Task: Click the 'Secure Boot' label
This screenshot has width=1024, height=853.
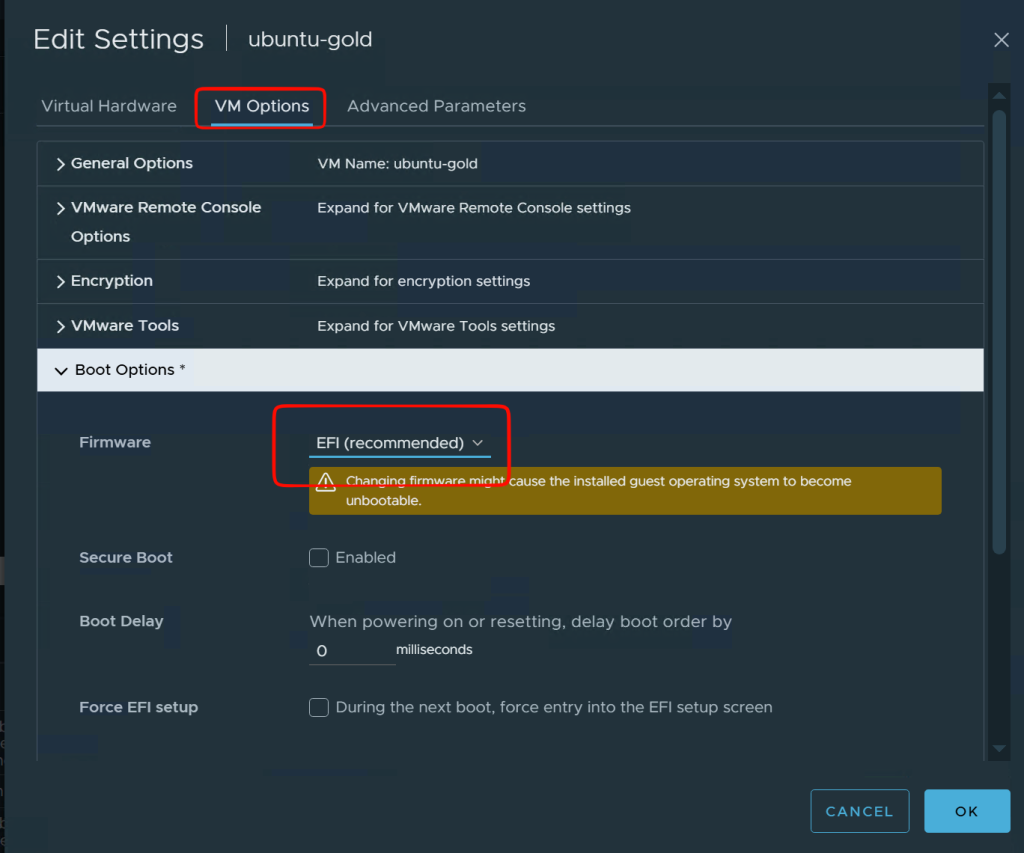Action: (126, 557)
